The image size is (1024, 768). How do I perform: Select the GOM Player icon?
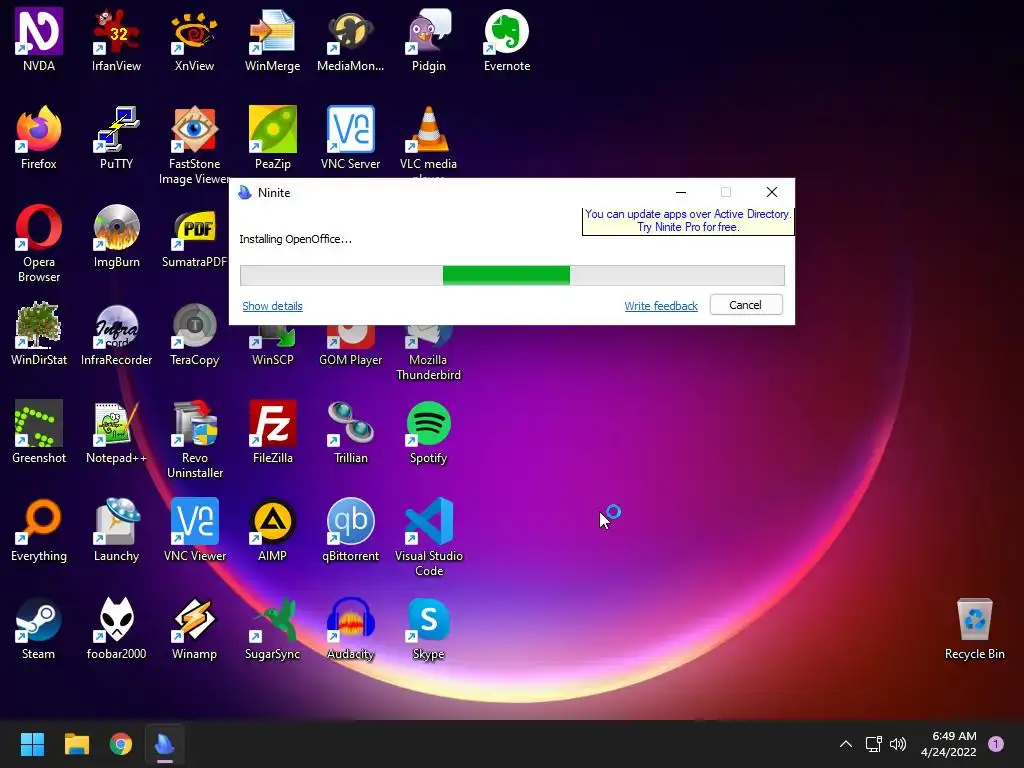tap(350, 338)
